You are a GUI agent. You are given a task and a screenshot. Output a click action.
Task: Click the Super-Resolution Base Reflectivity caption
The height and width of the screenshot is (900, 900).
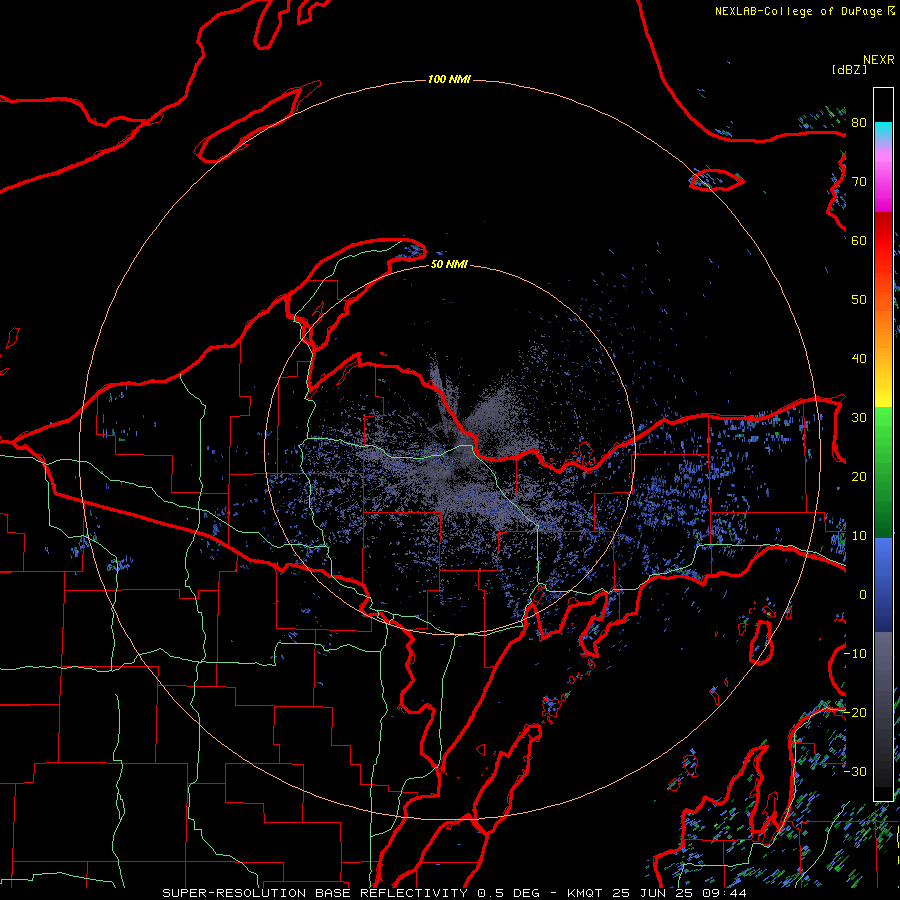[x=315, y=893]
